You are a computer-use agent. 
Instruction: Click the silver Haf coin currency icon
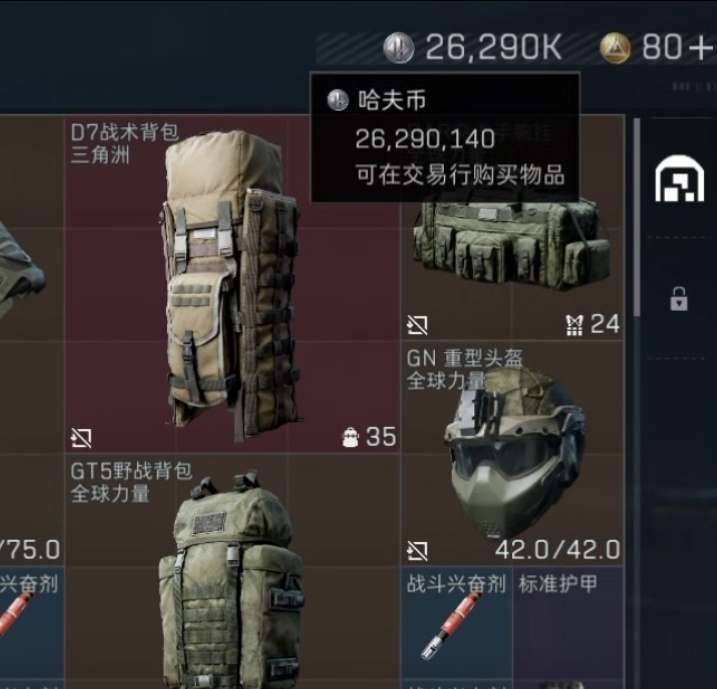399,48
